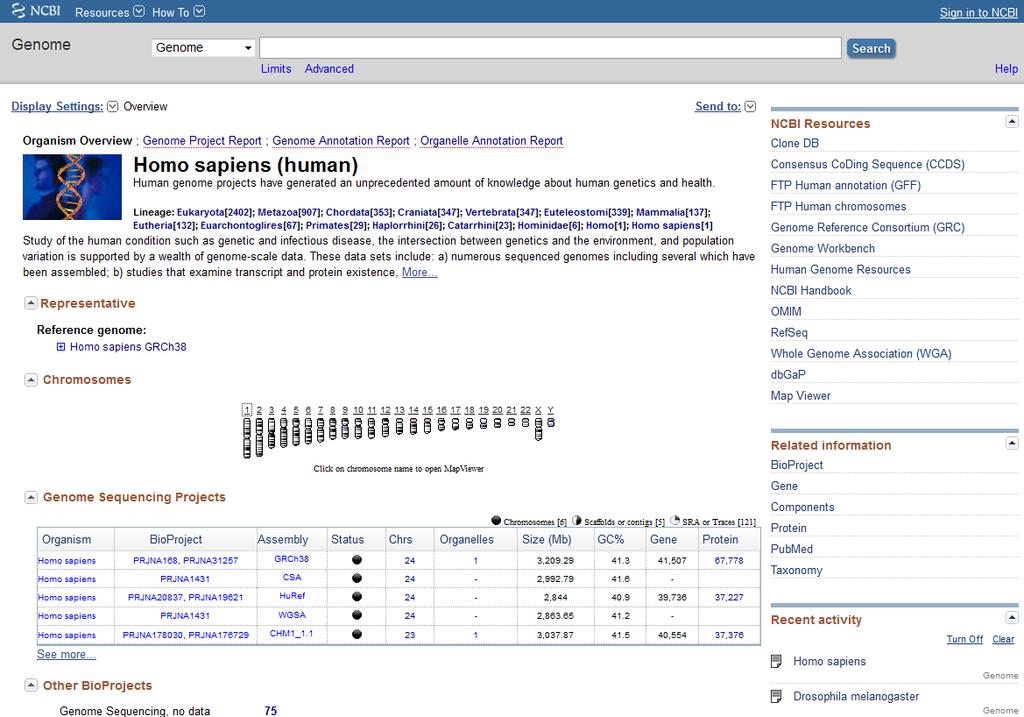Turn Off recent activity tracking
Image resolution: width=1024 pixels, height=717 pixels.
tap(965, 639)
